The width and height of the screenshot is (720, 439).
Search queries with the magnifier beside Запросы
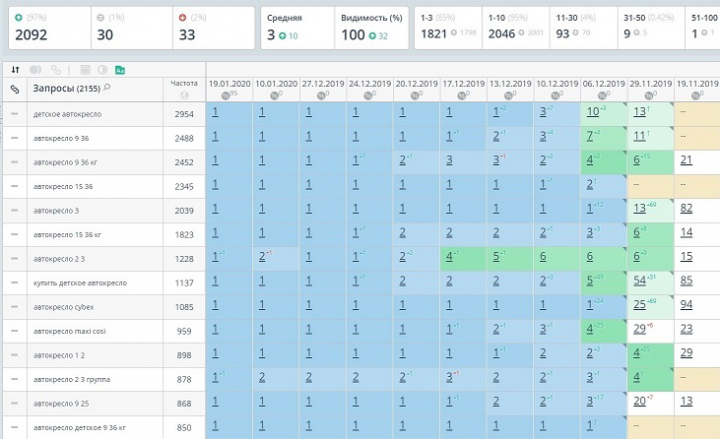click(x=107, y=89)
